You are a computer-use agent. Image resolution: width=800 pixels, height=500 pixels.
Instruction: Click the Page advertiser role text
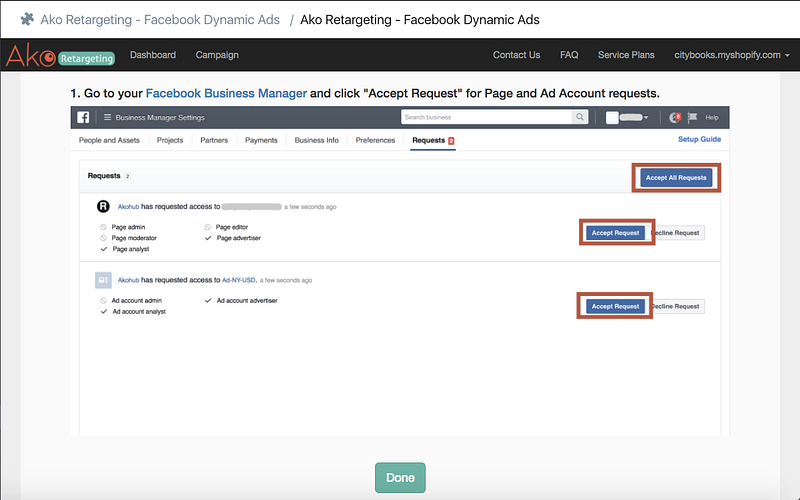(239, 238)
